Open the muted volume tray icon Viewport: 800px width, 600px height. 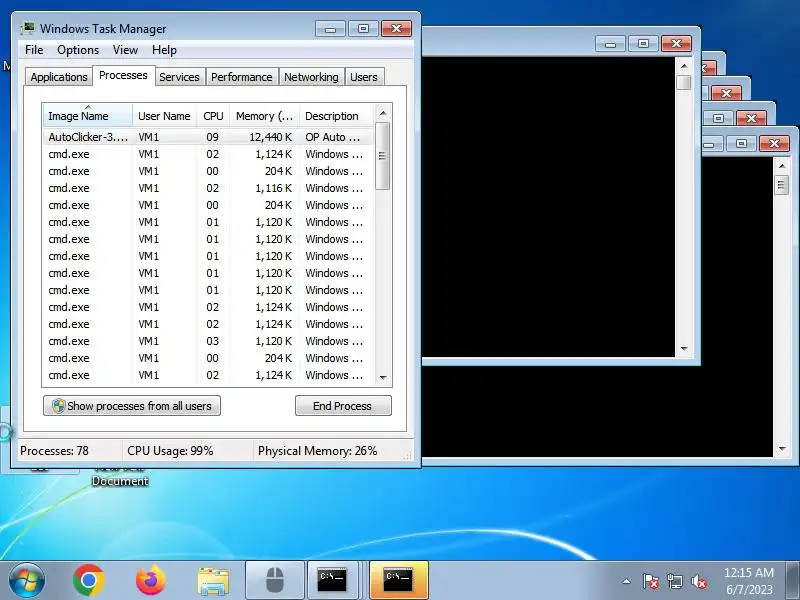[699, 581]
